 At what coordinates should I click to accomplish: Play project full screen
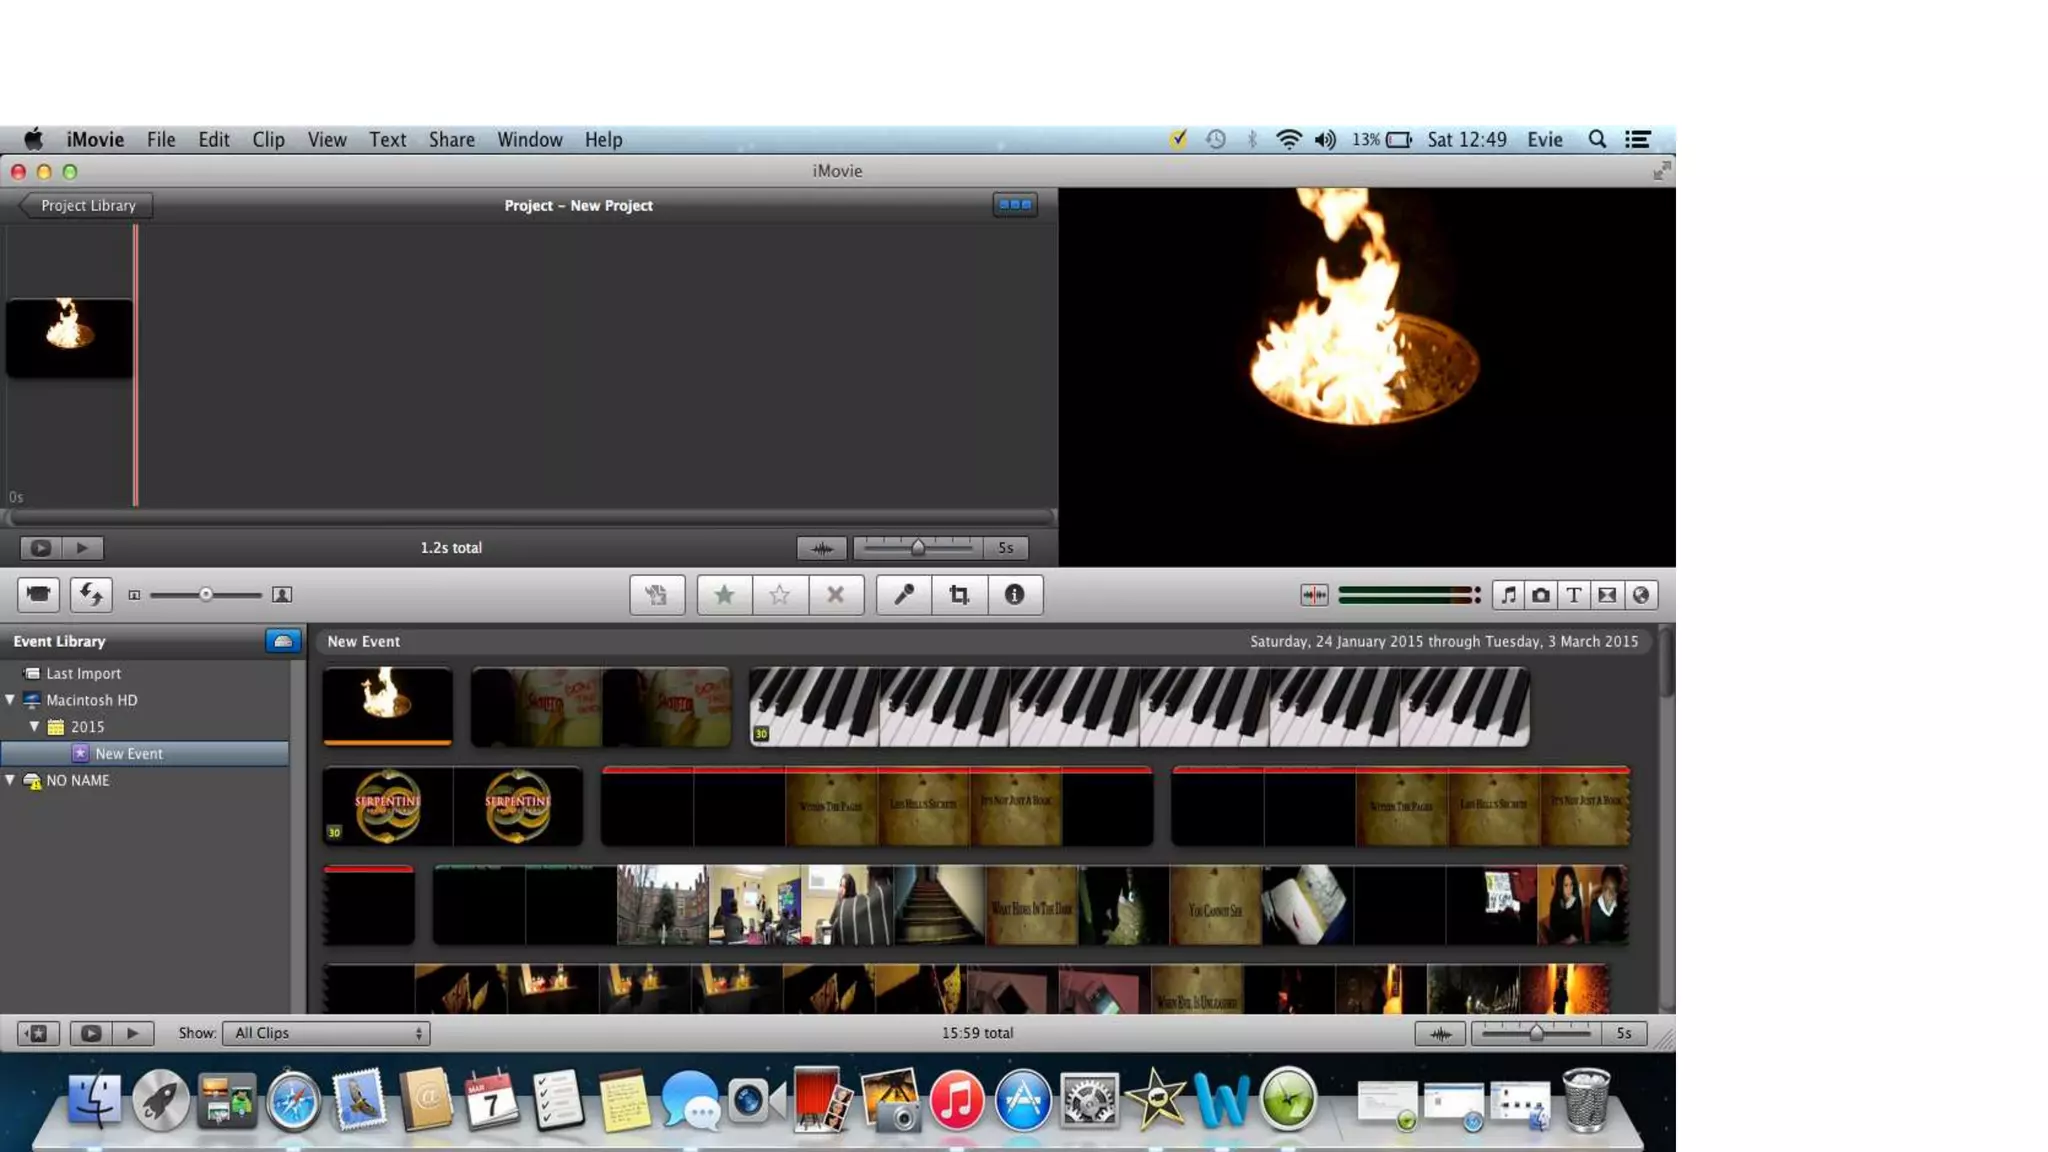(40, 548)
